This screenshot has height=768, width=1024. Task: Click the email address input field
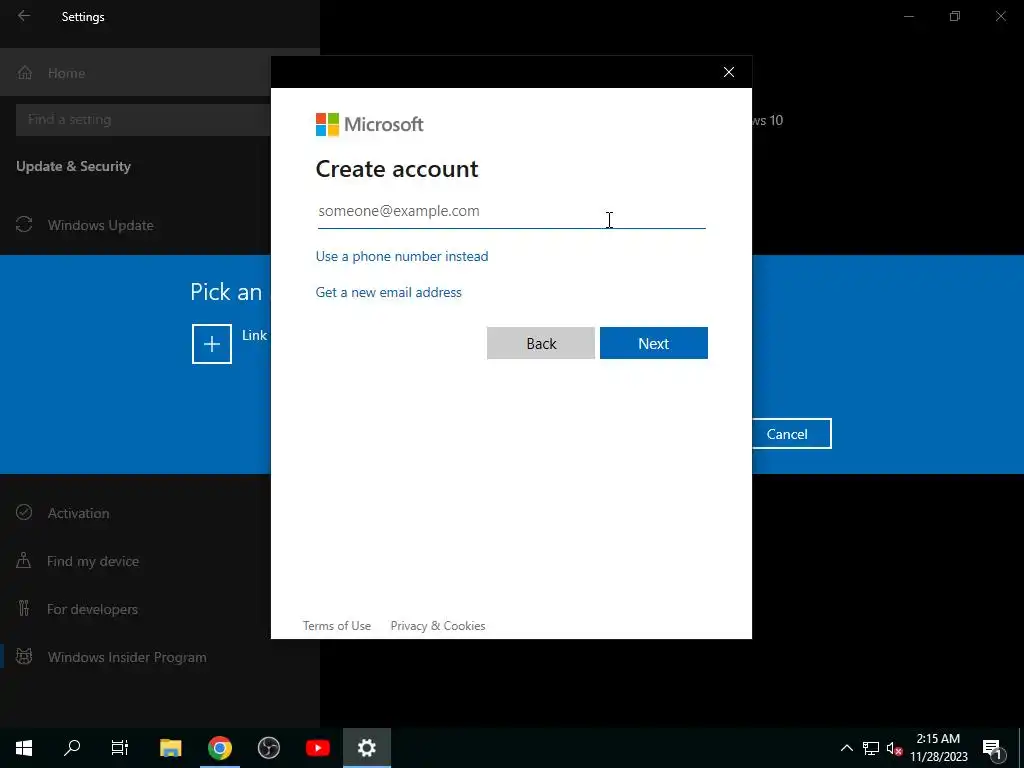[511, 212]
